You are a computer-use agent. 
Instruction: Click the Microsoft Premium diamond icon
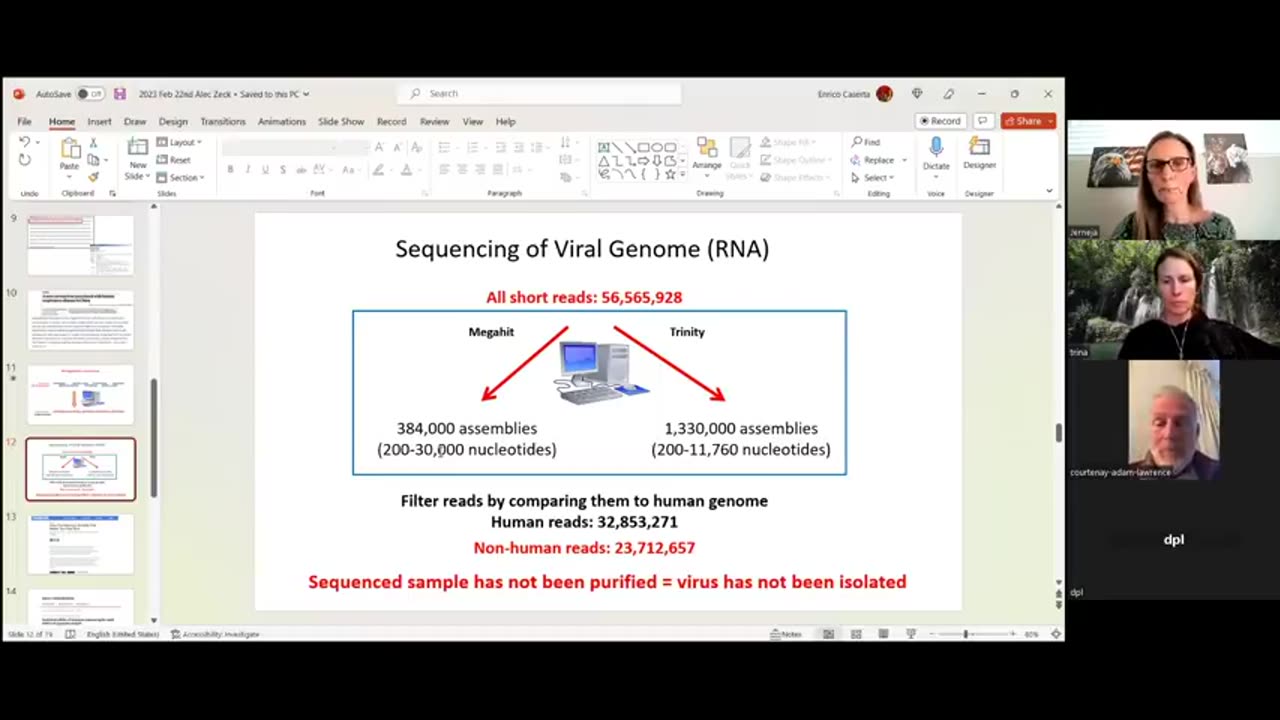point(917,94)
